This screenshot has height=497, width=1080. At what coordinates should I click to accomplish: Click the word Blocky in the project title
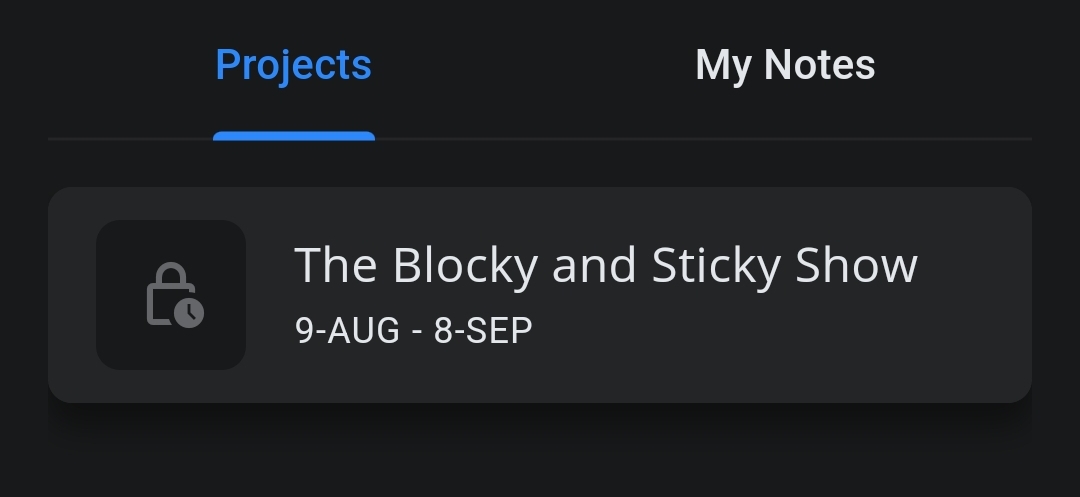[466, 266]
